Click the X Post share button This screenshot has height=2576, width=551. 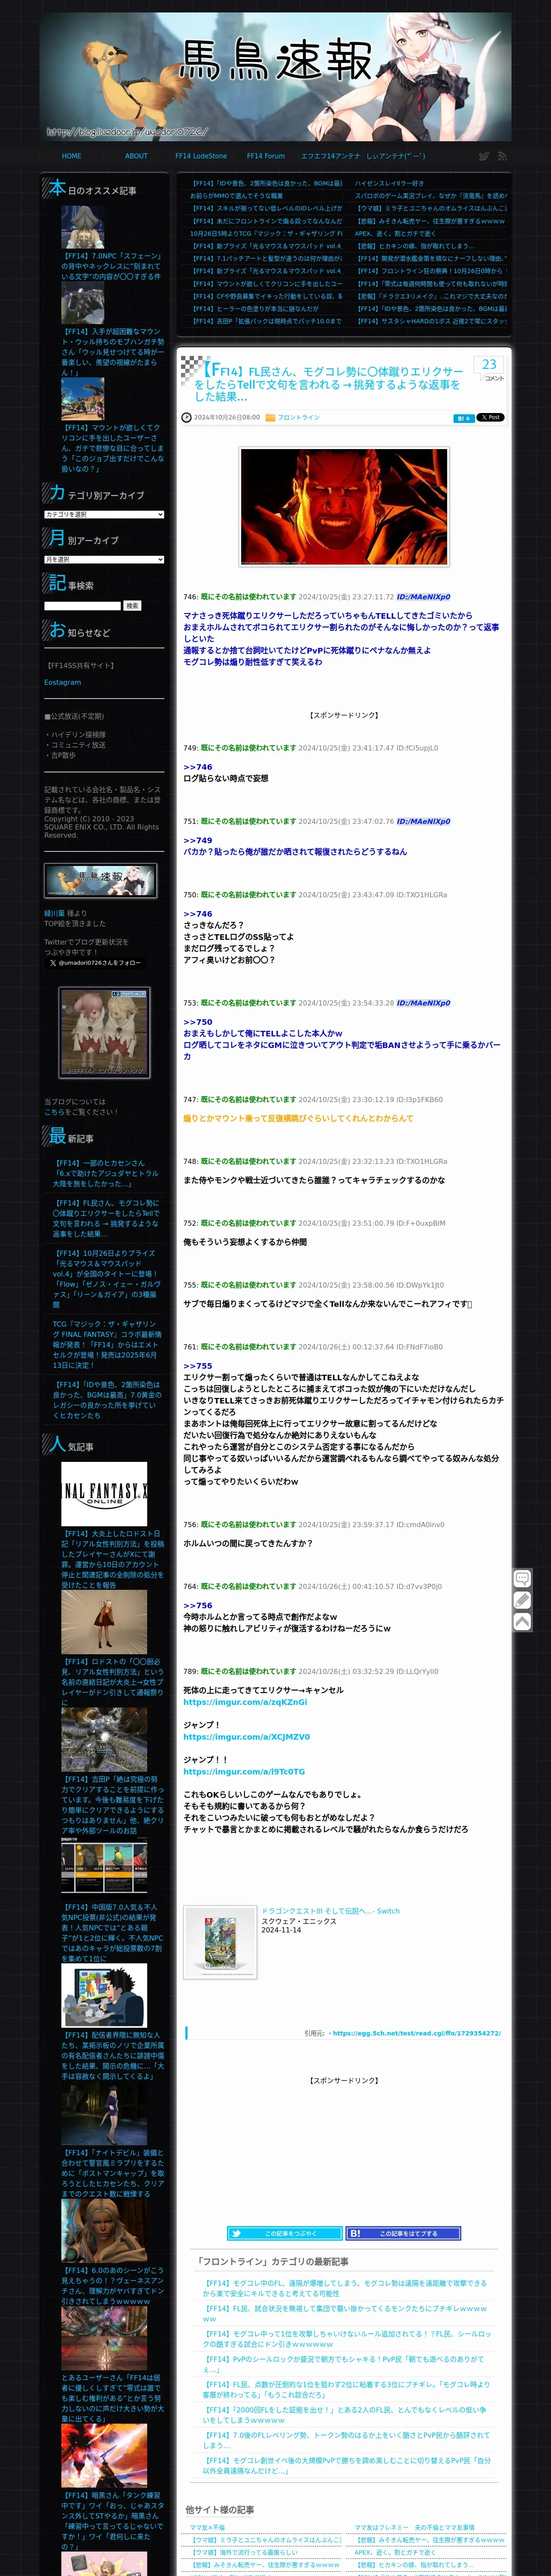click(490, 417)
